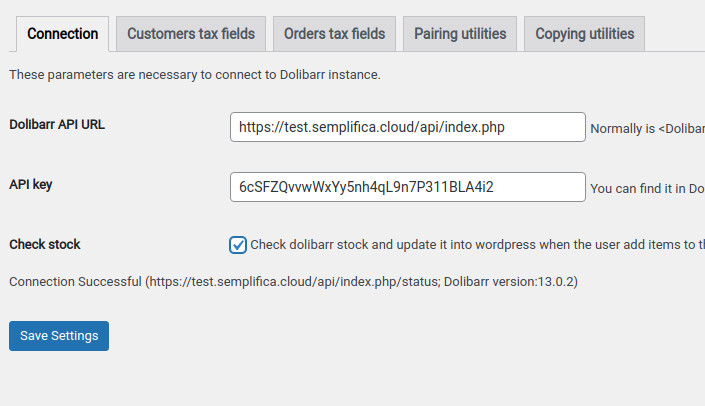
Task: Click the Save Settings button
Action: click(x=59, y=336)
